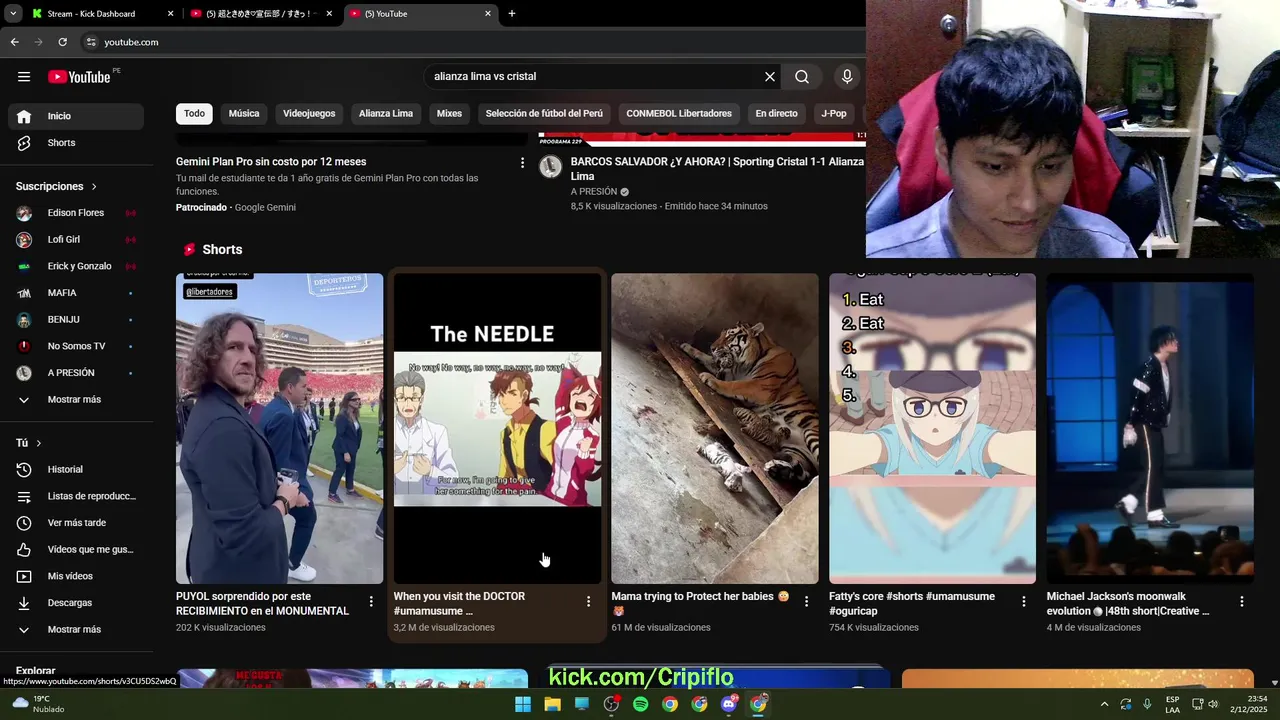Viewport: 1280px width, 720px height.
Task: Select the Alianza Lima filter chip
Action: [386, 114]
